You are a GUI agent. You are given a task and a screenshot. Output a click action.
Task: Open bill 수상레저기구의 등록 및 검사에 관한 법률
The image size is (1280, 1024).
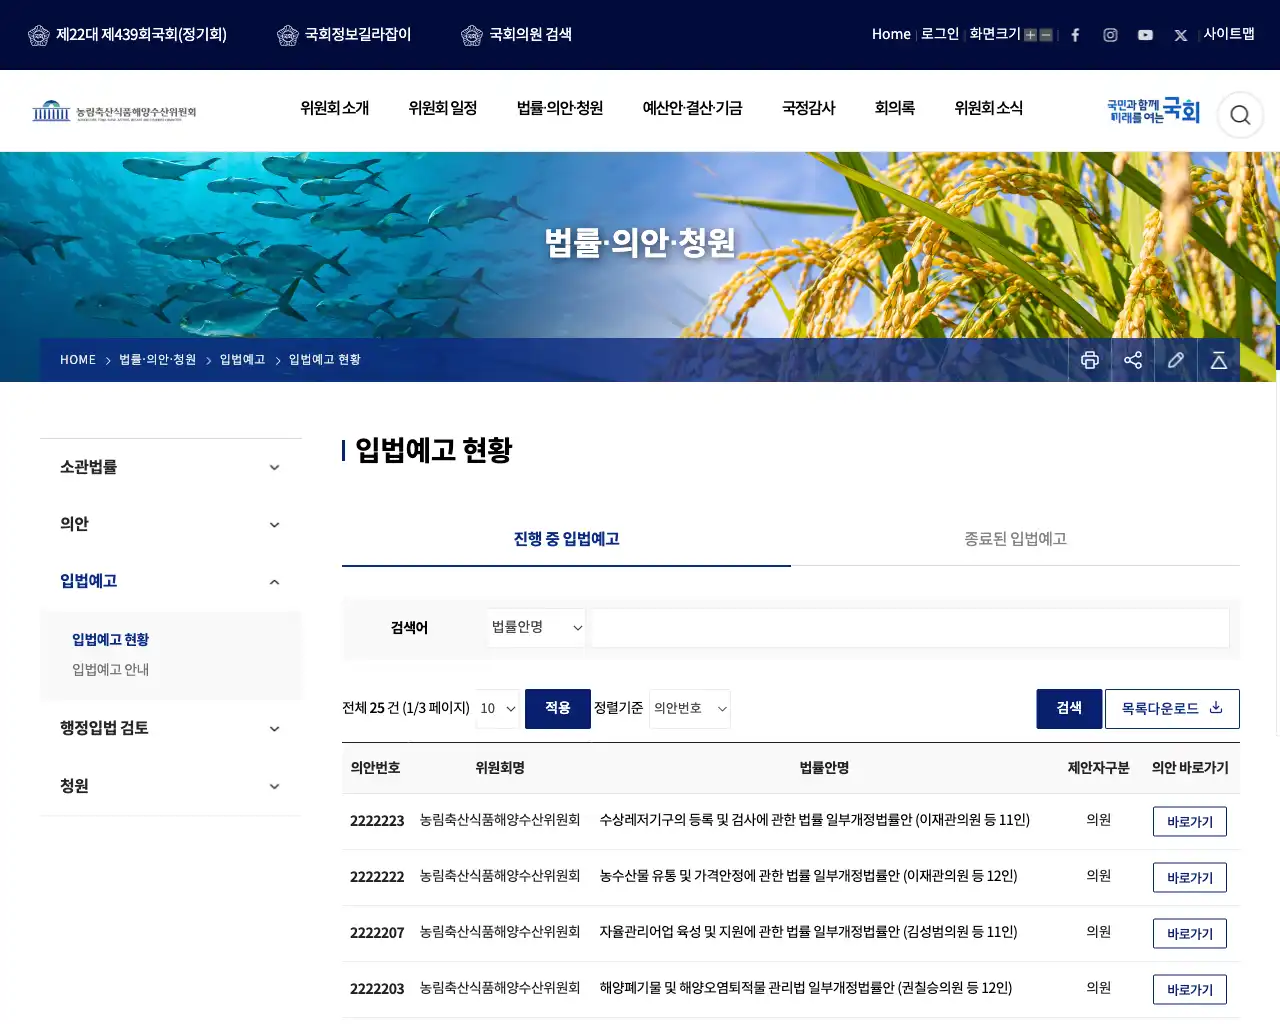point(814,820)
